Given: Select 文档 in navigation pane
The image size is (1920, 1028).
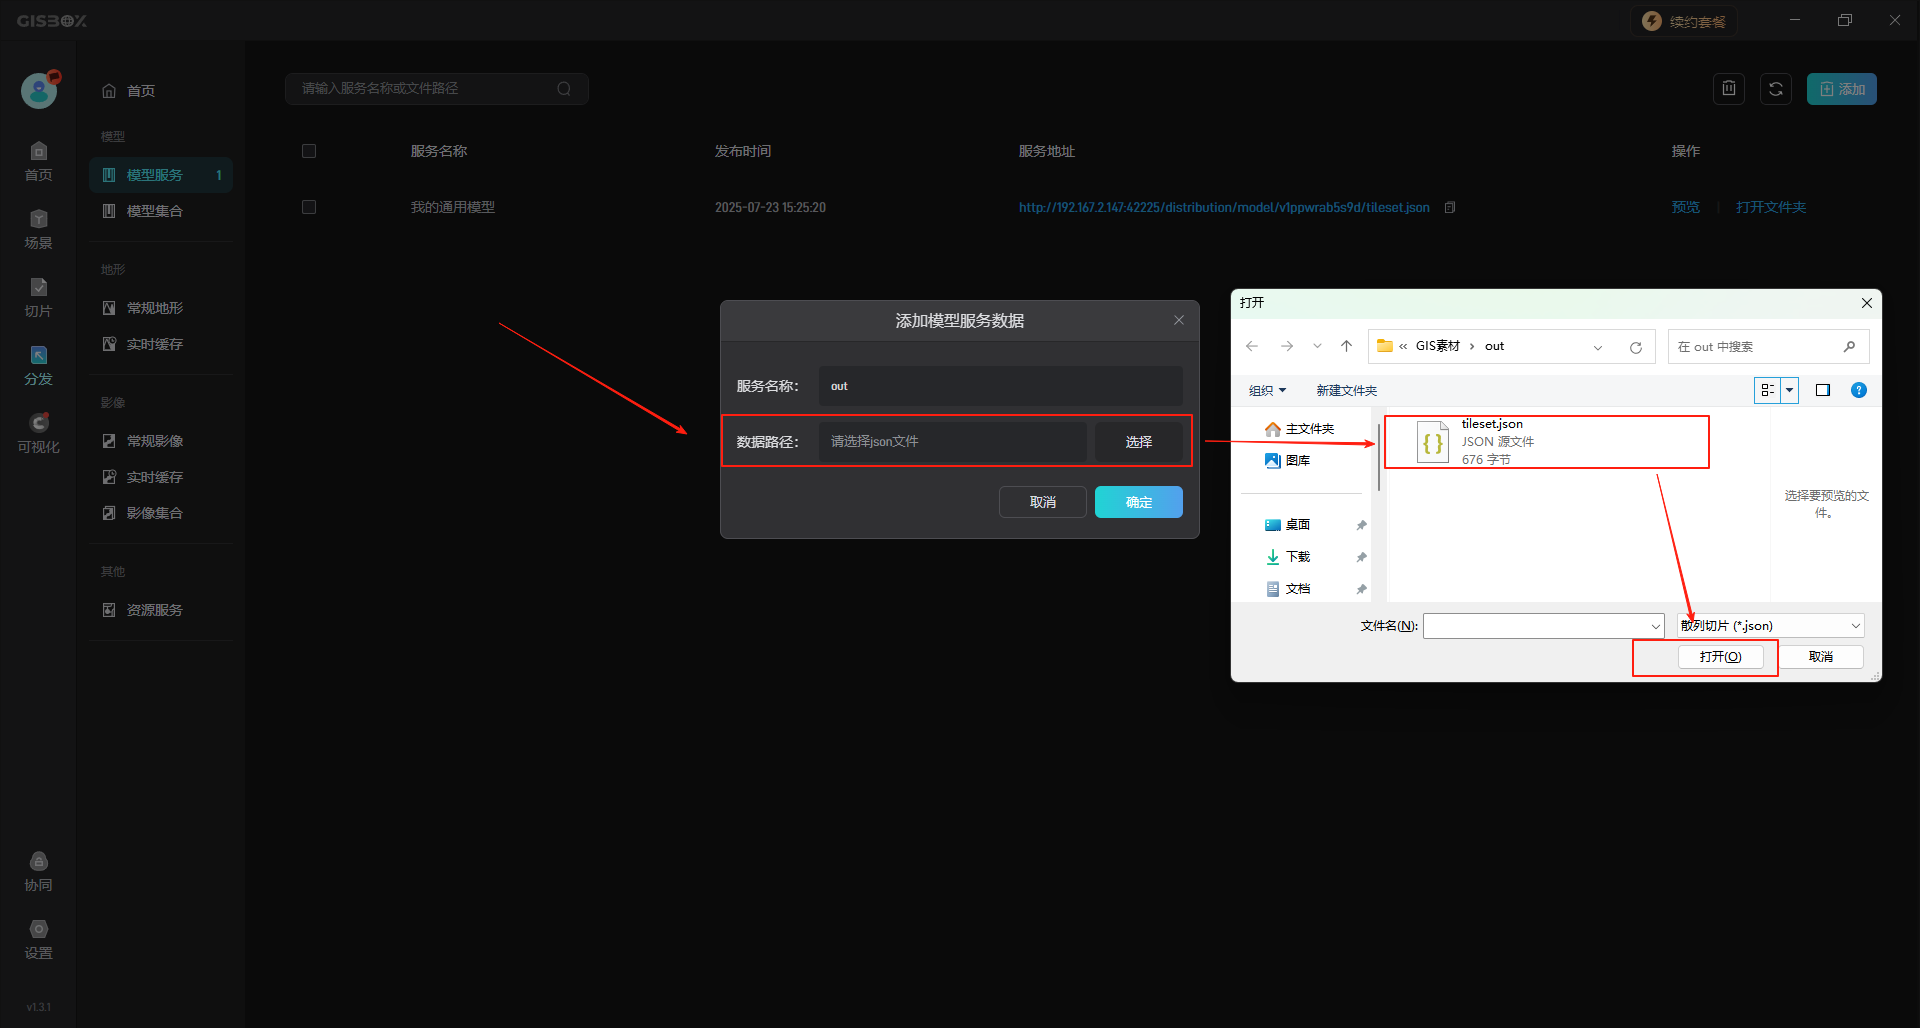Looking at the screenshot, I should click(1288, 589).
